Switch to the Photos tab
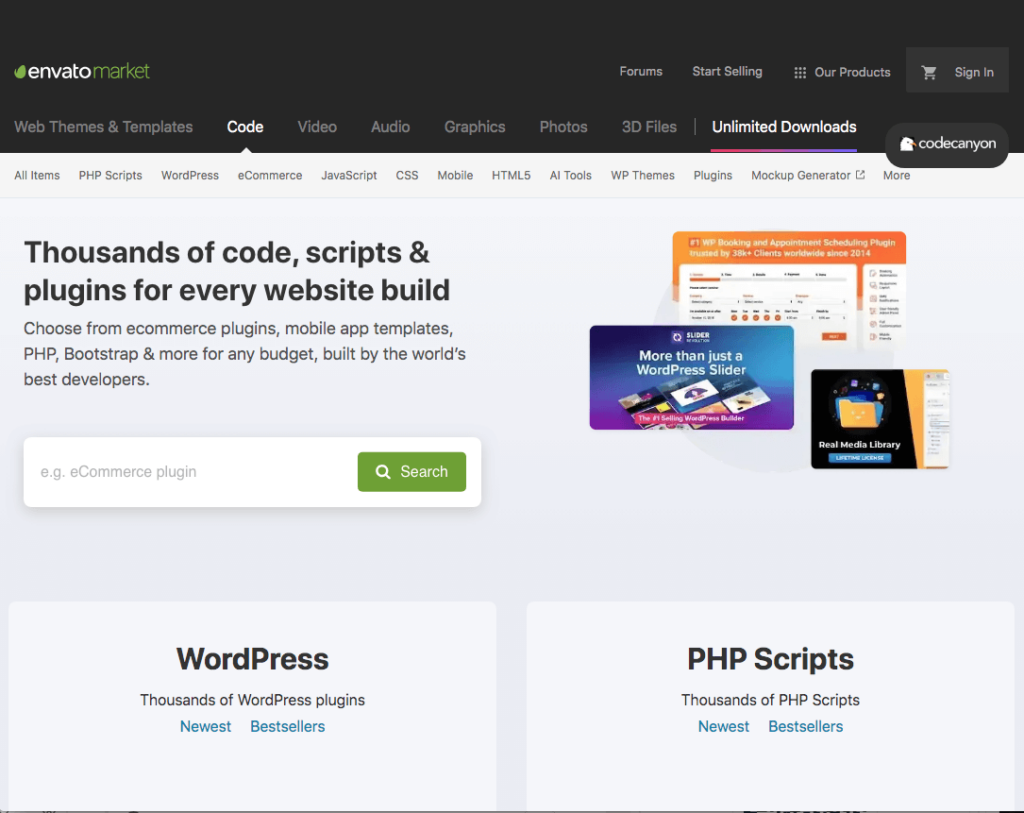The height and width of the screenshot is (813, 1024). [563, 127]
